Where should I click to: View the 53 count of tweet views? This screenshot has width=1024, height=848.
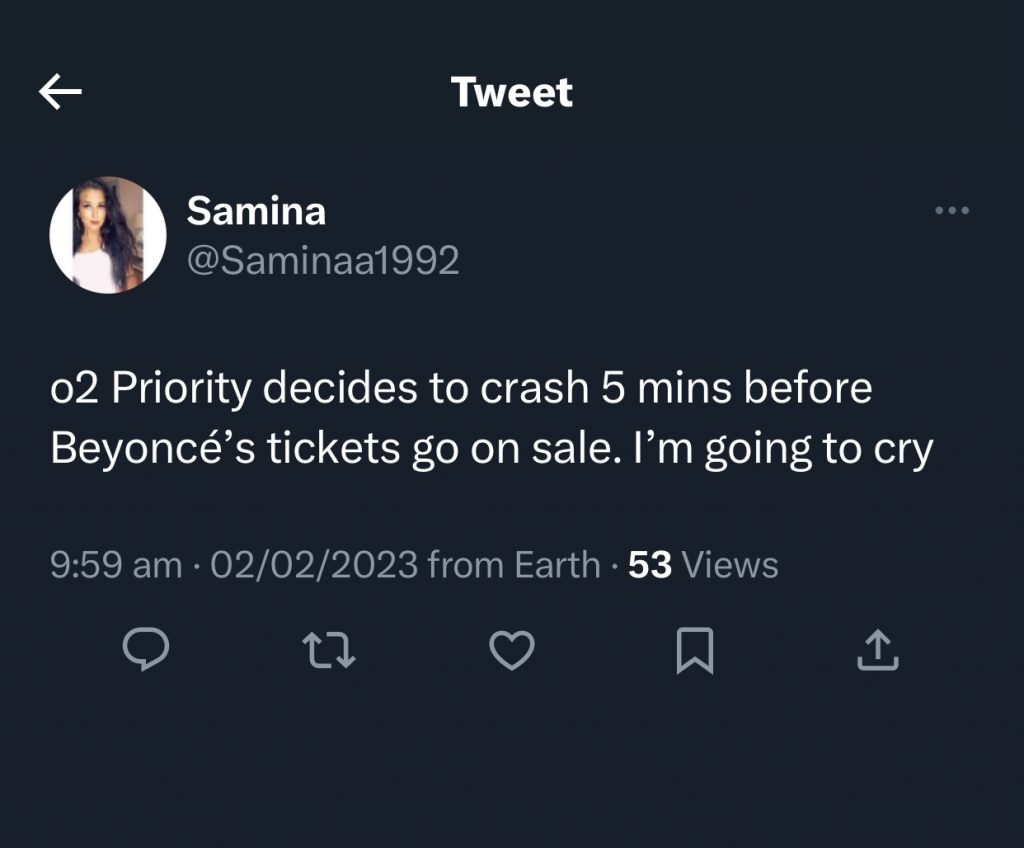650,565
